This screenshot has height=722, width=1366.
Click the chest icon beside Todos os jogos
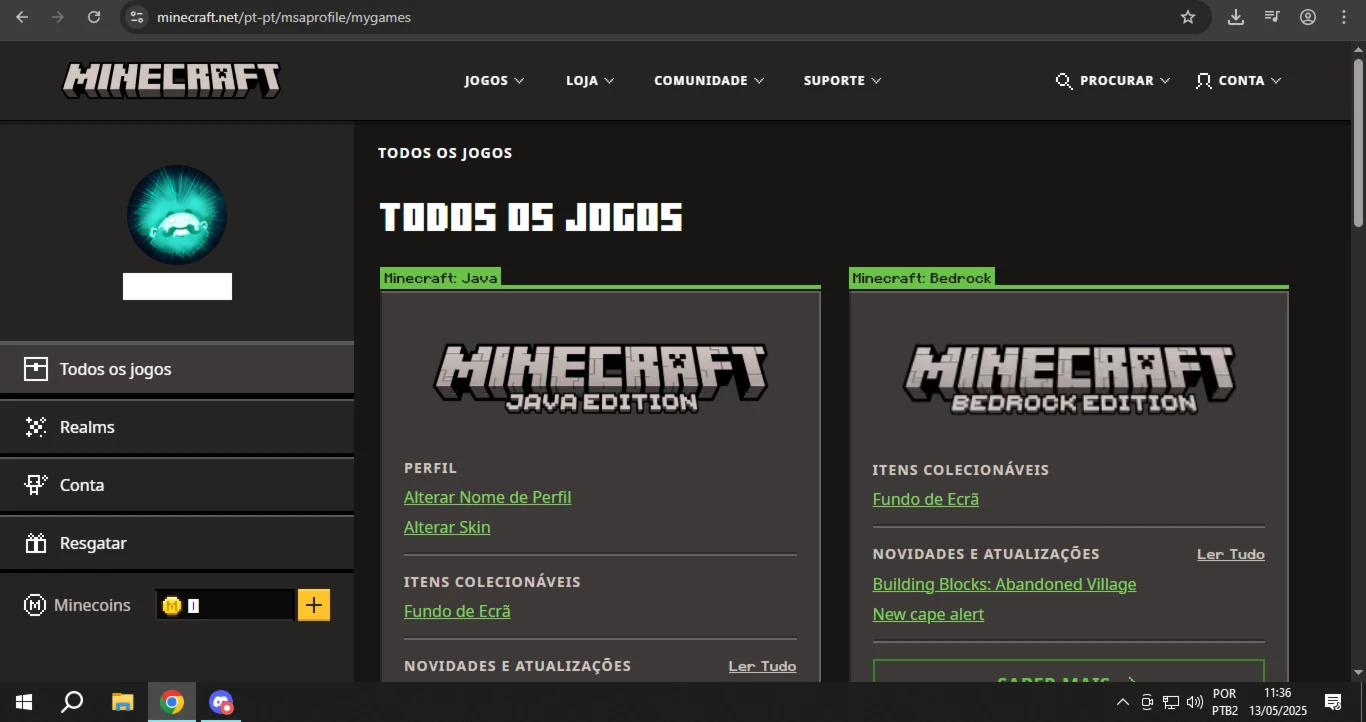pos(36,369)
